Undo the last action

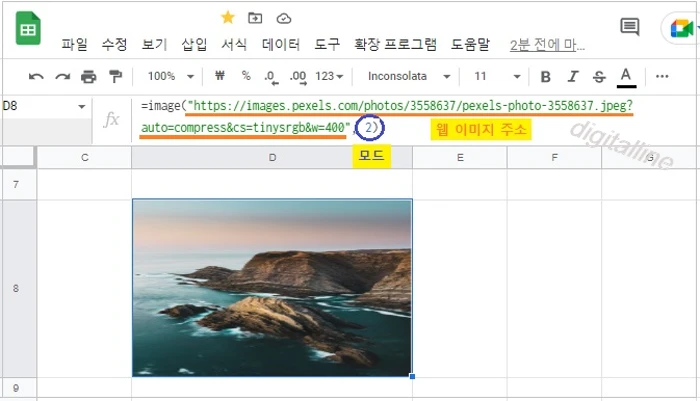(36, 77)
